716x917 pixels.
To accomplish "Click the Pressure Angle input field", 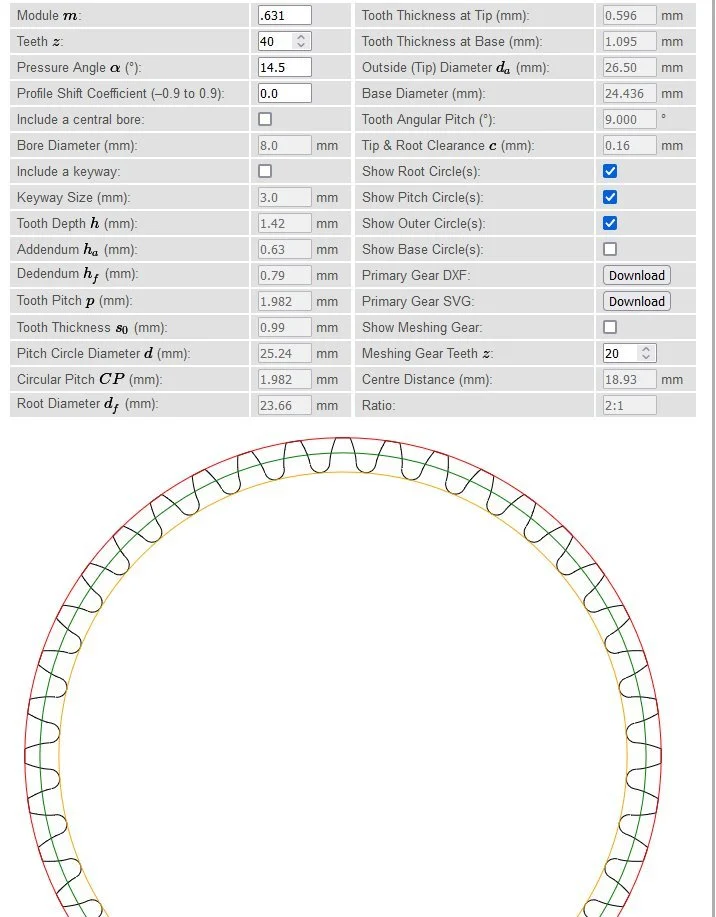I will tap(284, 67).
